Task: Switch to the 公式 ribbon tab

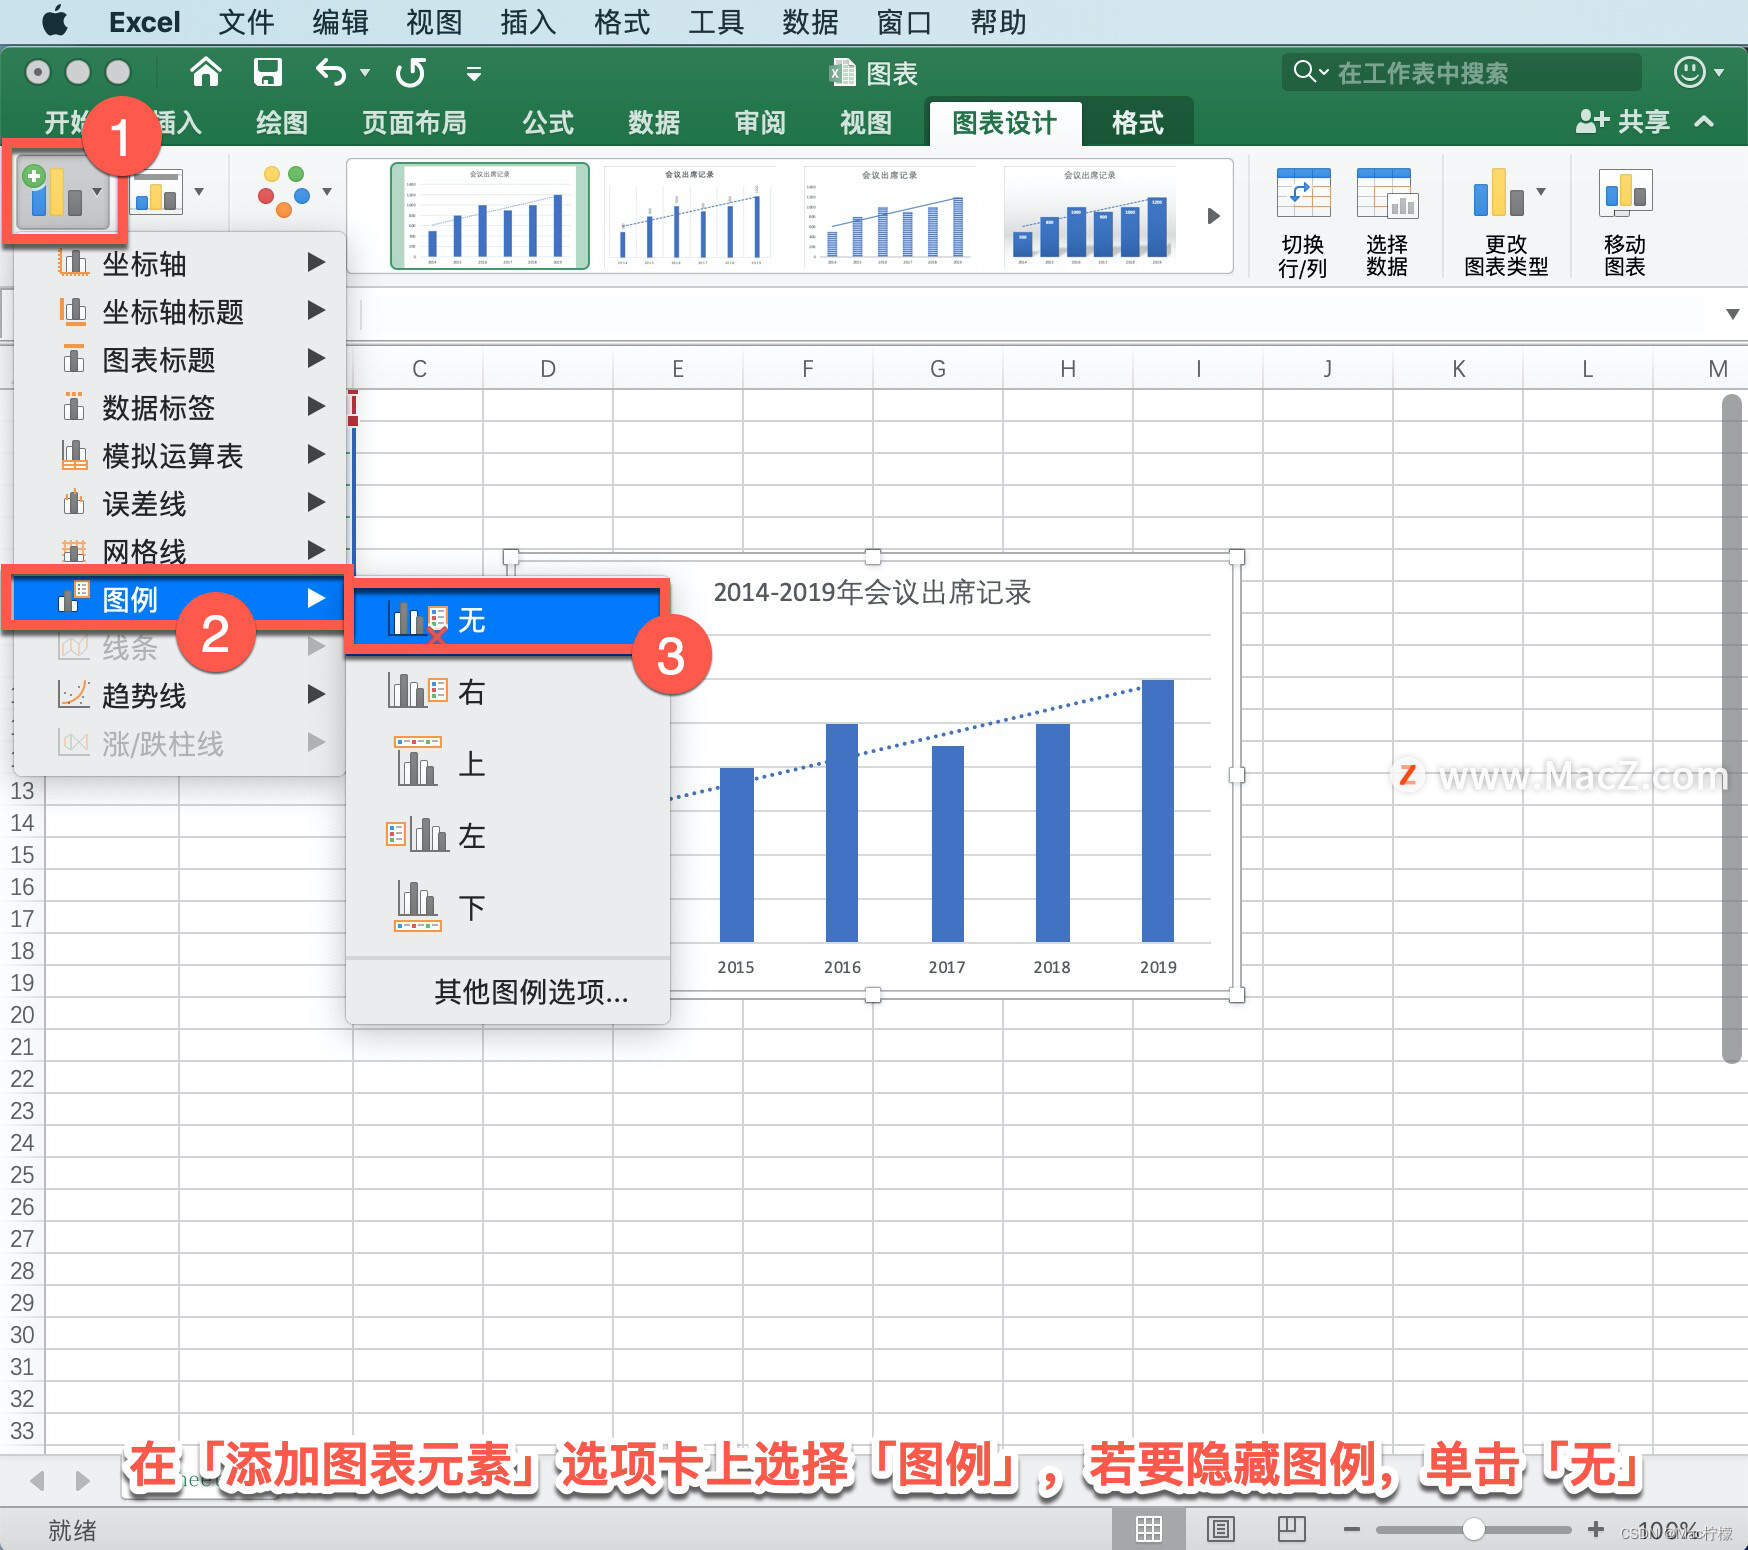Action: pyautogui.click(x=548, y=123)
